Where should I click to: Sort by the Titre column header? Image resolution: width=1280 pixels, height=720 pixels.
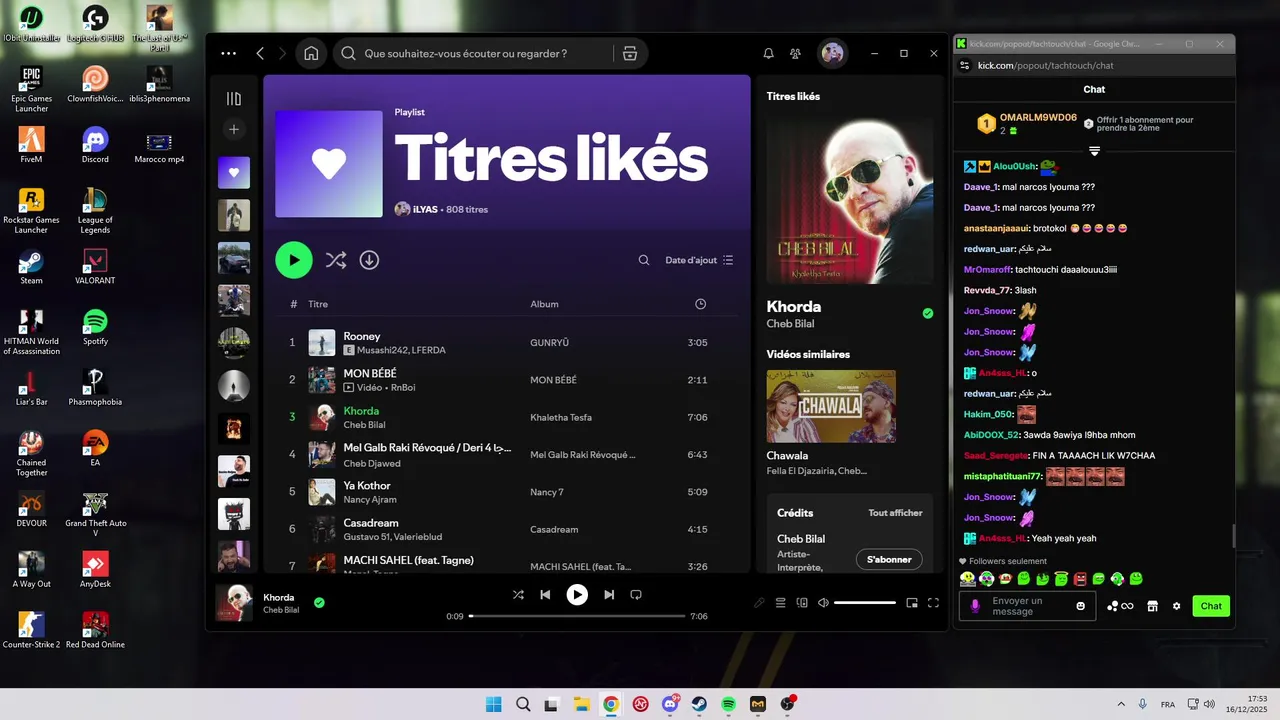pyautogui.click(x=318, y=304)
